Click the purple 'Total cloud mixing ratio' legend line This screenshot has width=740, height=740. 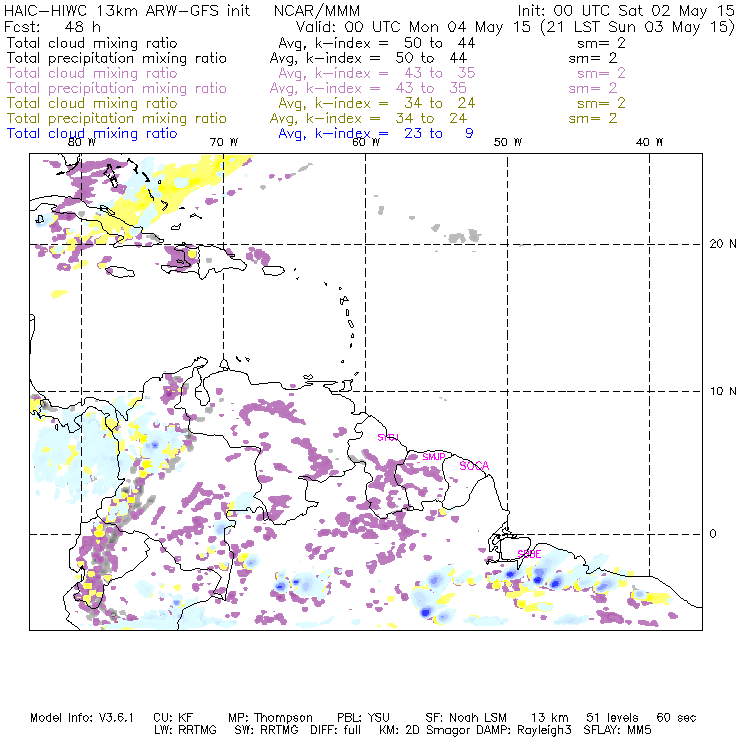(92, 73)
